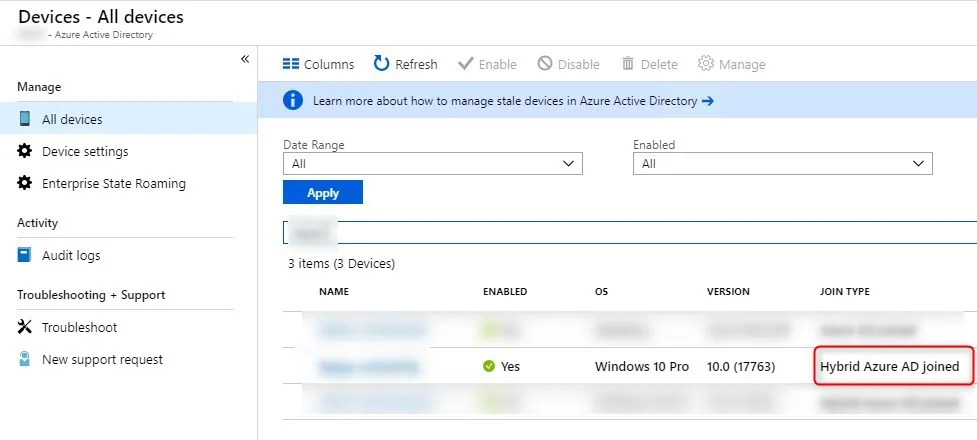This screenshot has width=977, height=440.
Task: Sort by VERSION column header
Action: [x=728, y=292]
